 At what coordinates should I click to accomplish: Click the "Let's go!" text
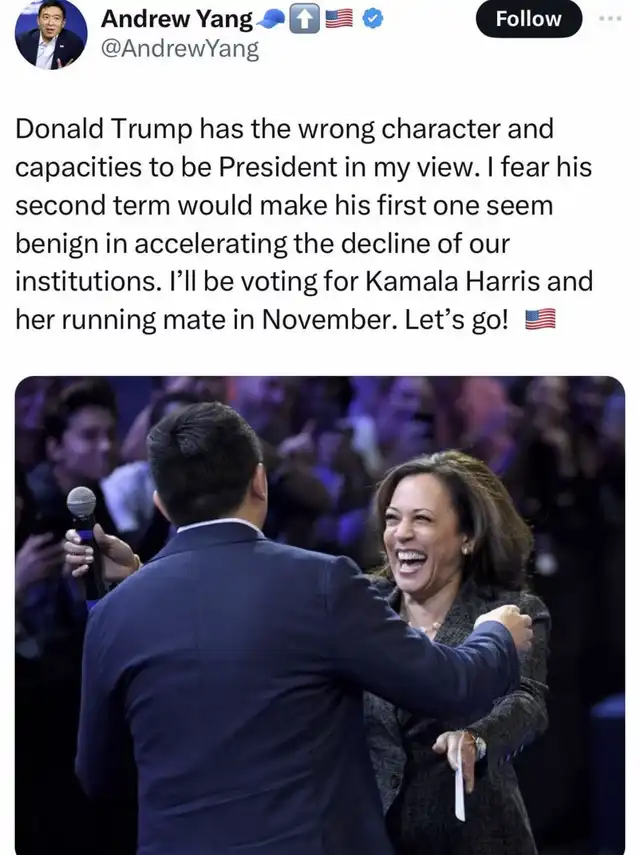pyautogui.click(x=456, y=320)
